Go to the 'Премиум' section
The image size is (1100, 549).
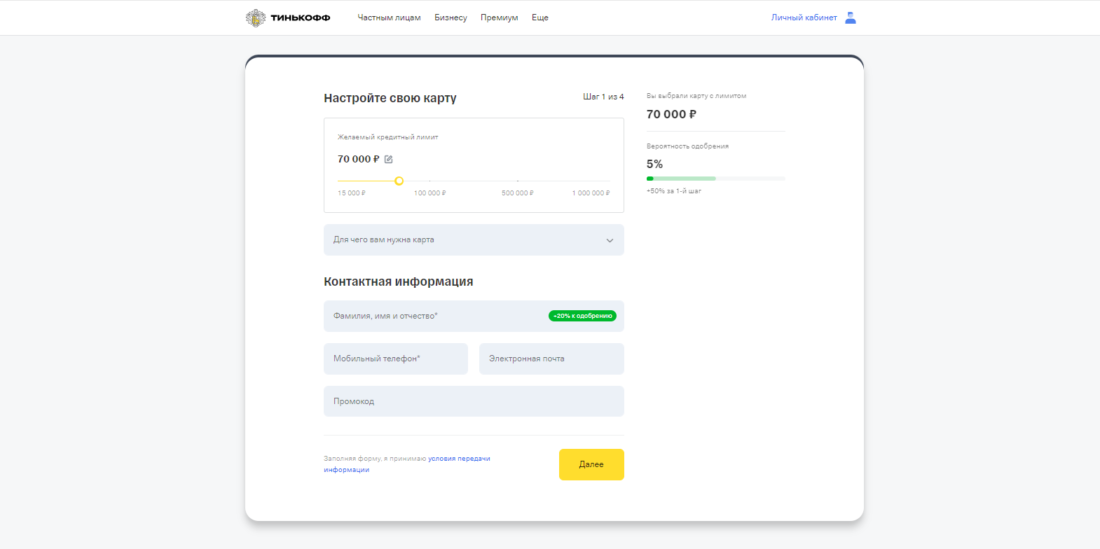(x=499, y=18)
